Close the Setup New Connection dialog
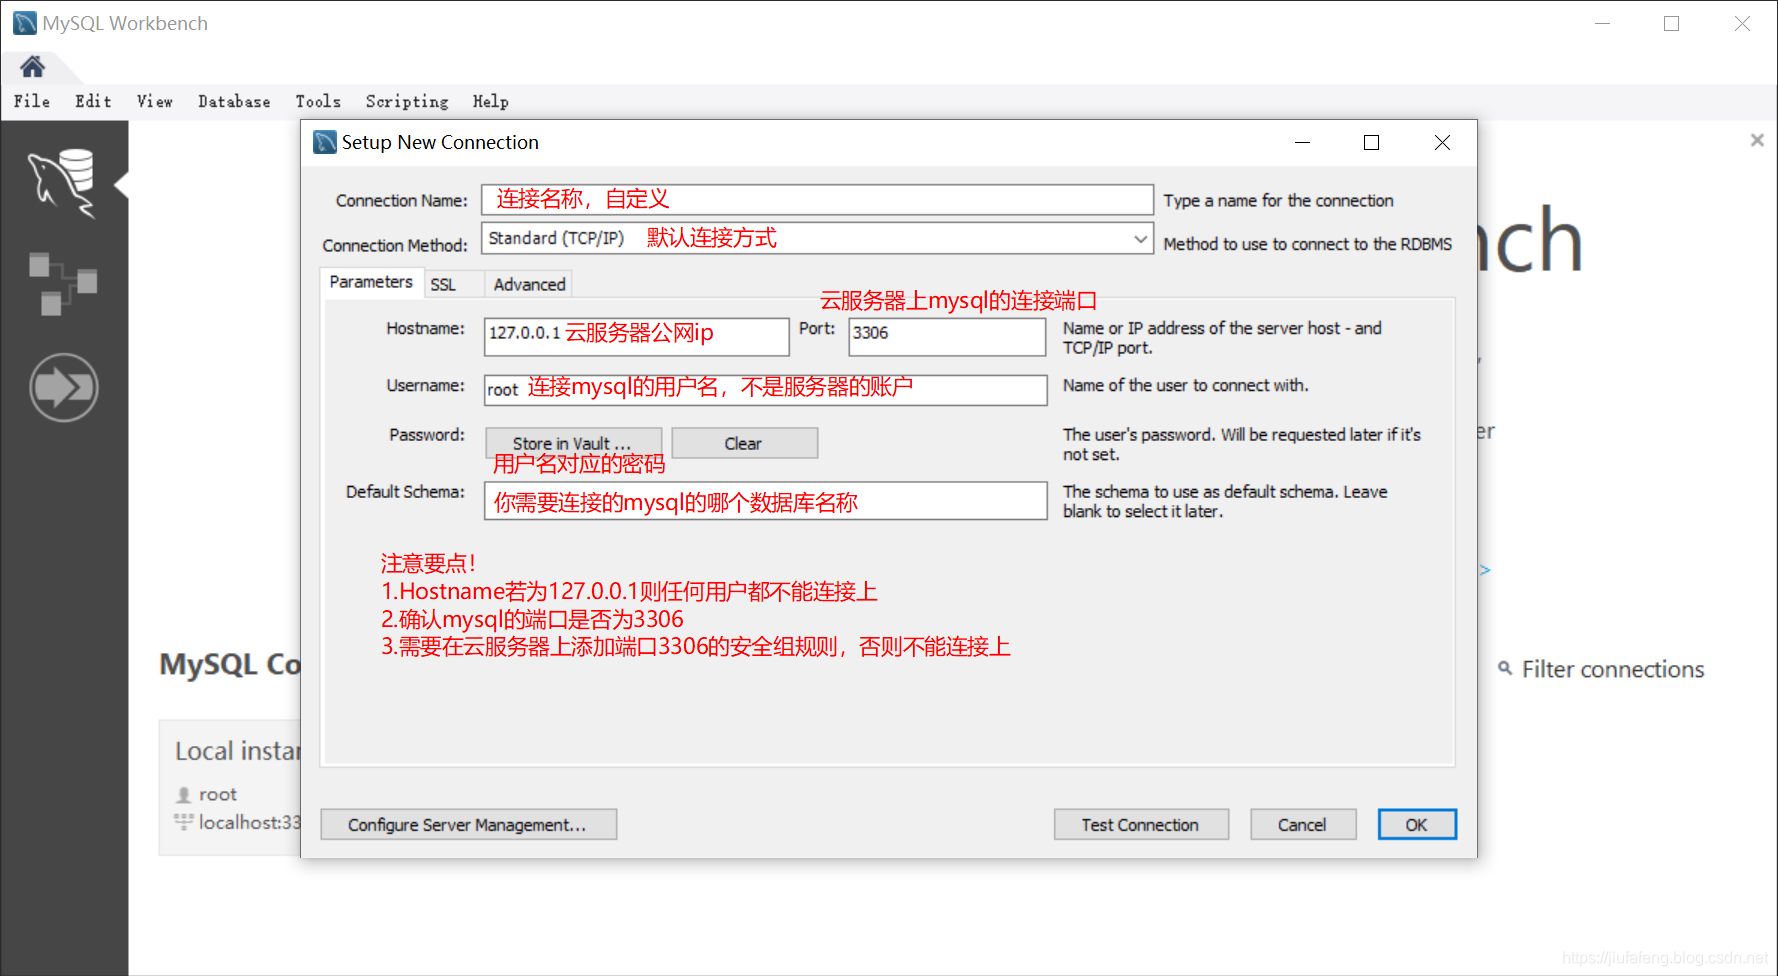 coord(1442,143)
